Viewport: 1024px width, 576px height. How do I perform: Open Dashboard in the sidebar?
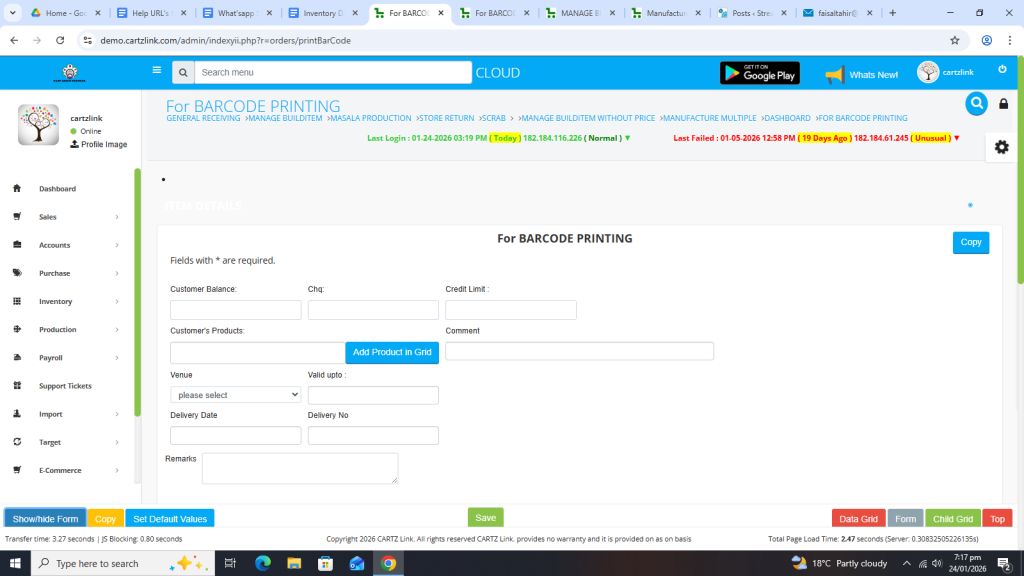click(57, 189)
